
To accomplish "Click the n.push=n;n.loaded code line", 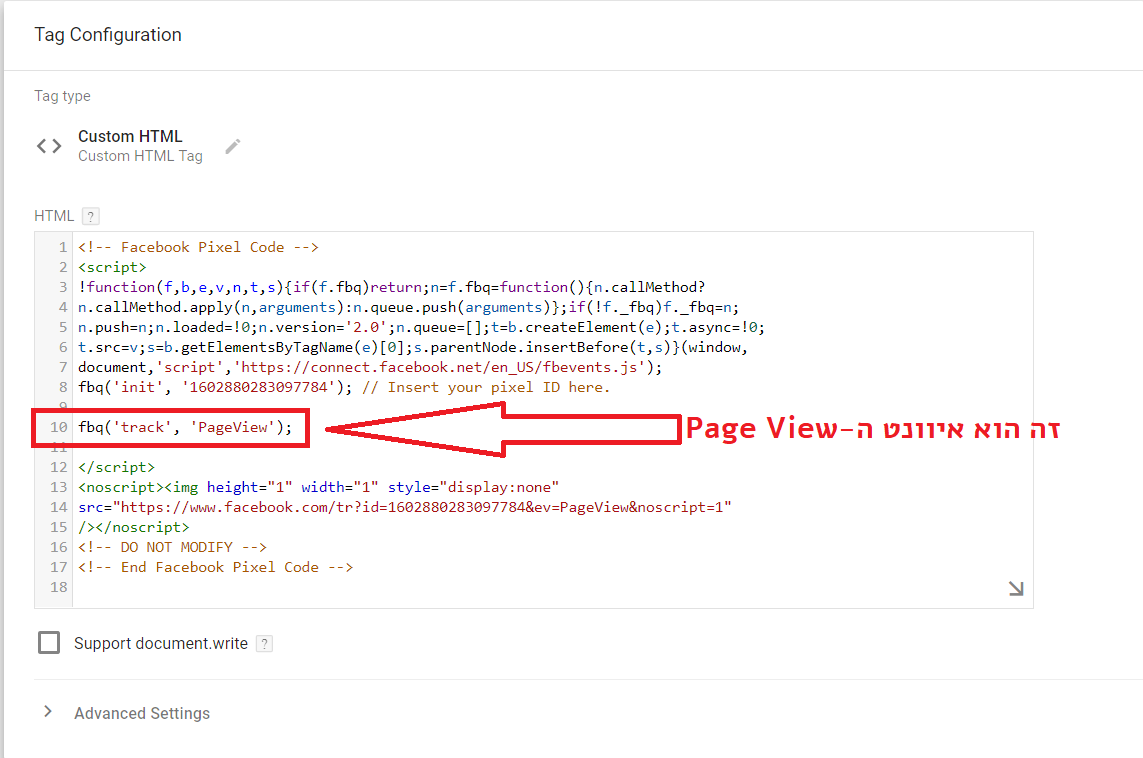I will [x=421, y=327].
